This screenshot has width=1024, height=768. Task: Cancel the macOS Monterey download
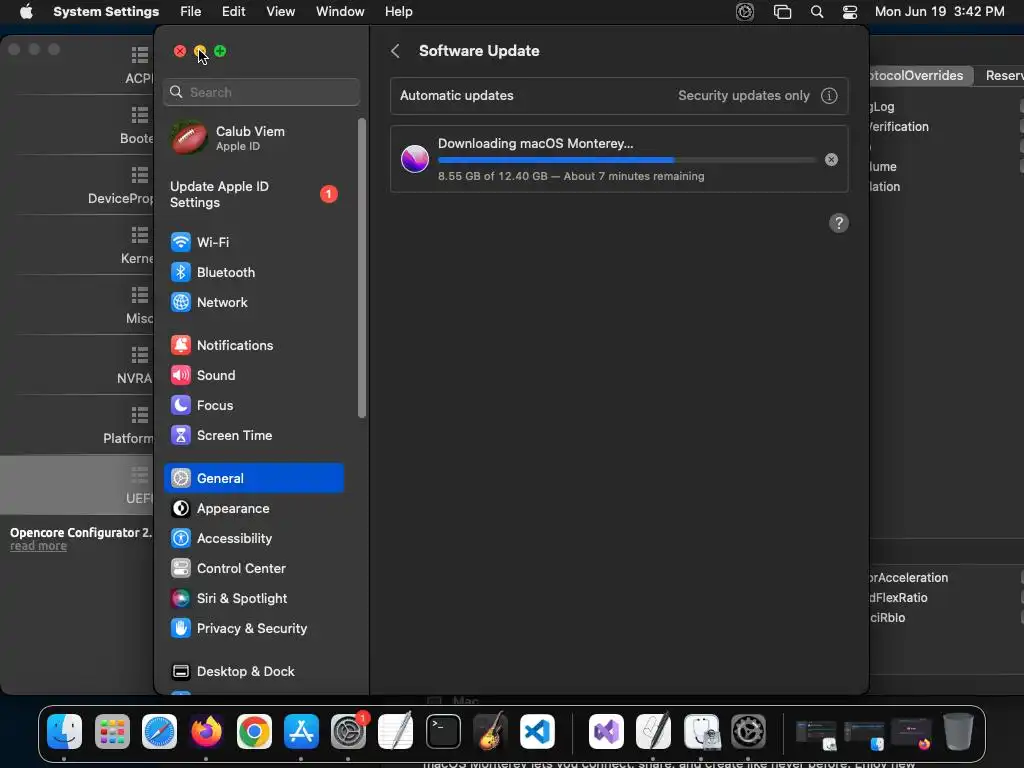point(831,159)
